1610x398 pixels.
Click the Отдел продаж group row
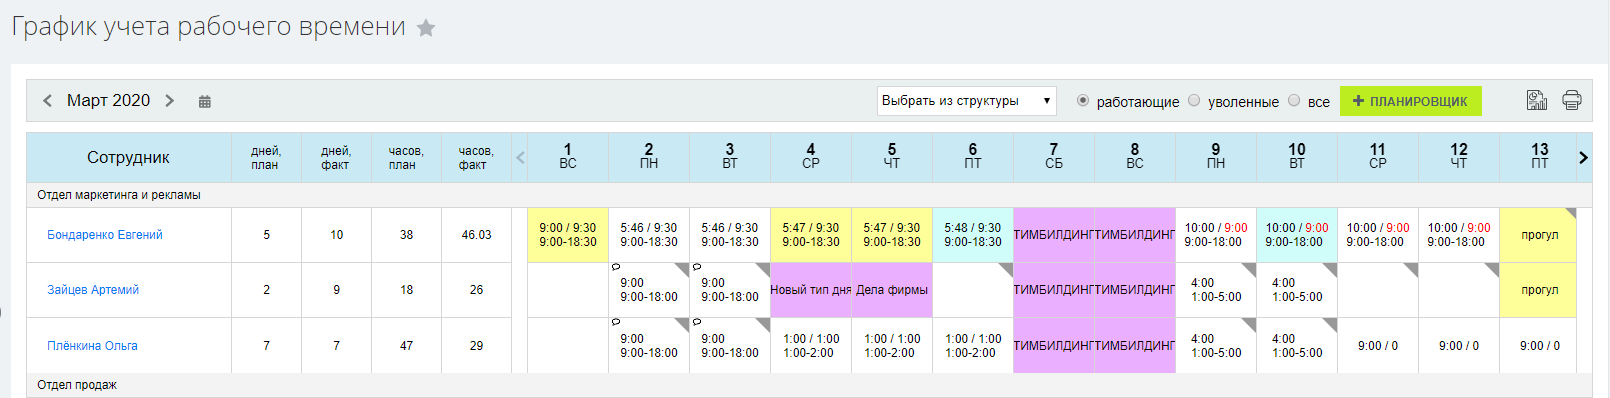(x=809, y=385)
